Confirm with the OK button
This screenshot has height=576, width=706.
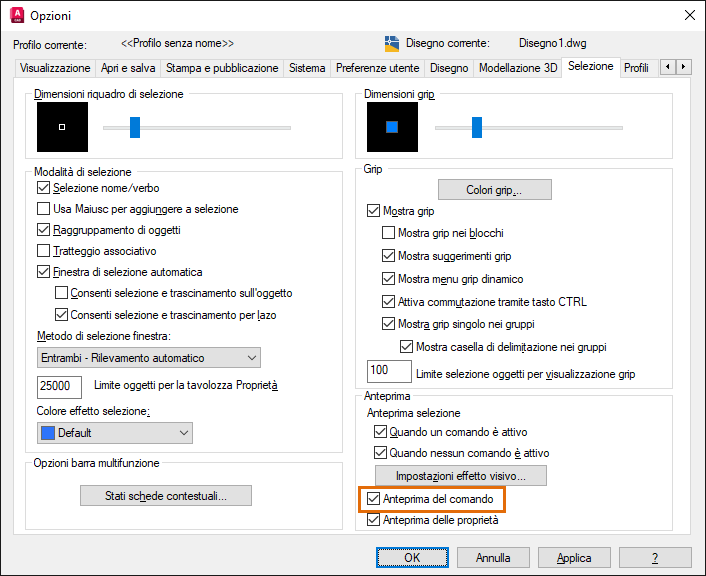click(412, 558)
